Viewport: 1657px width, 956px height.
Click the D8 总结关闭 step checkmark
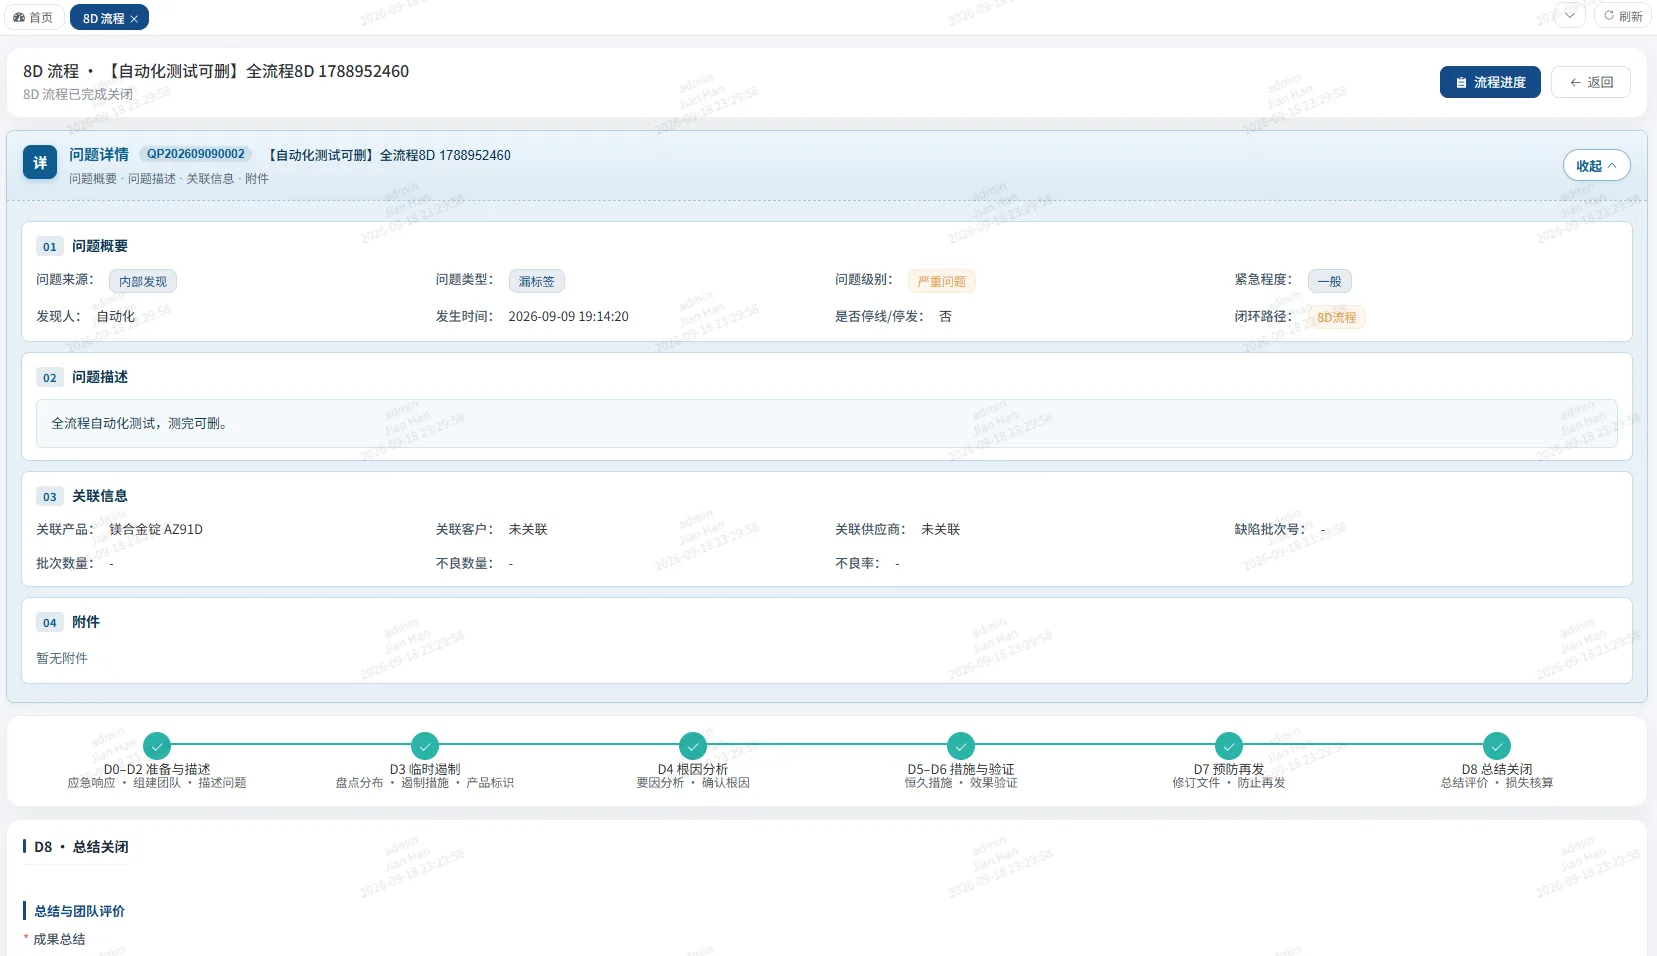pyautogui.click(x=1497, y=746)
